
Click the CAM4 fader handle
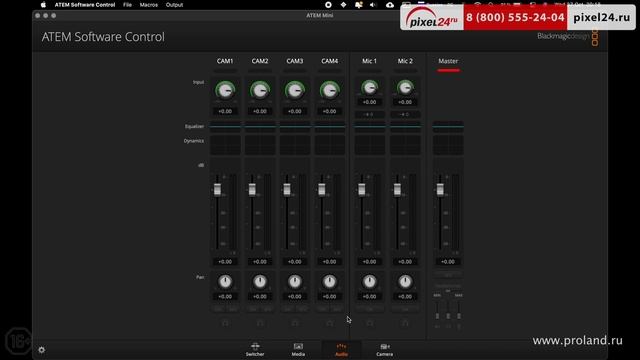pyautogui.click(x=322, y=189)
